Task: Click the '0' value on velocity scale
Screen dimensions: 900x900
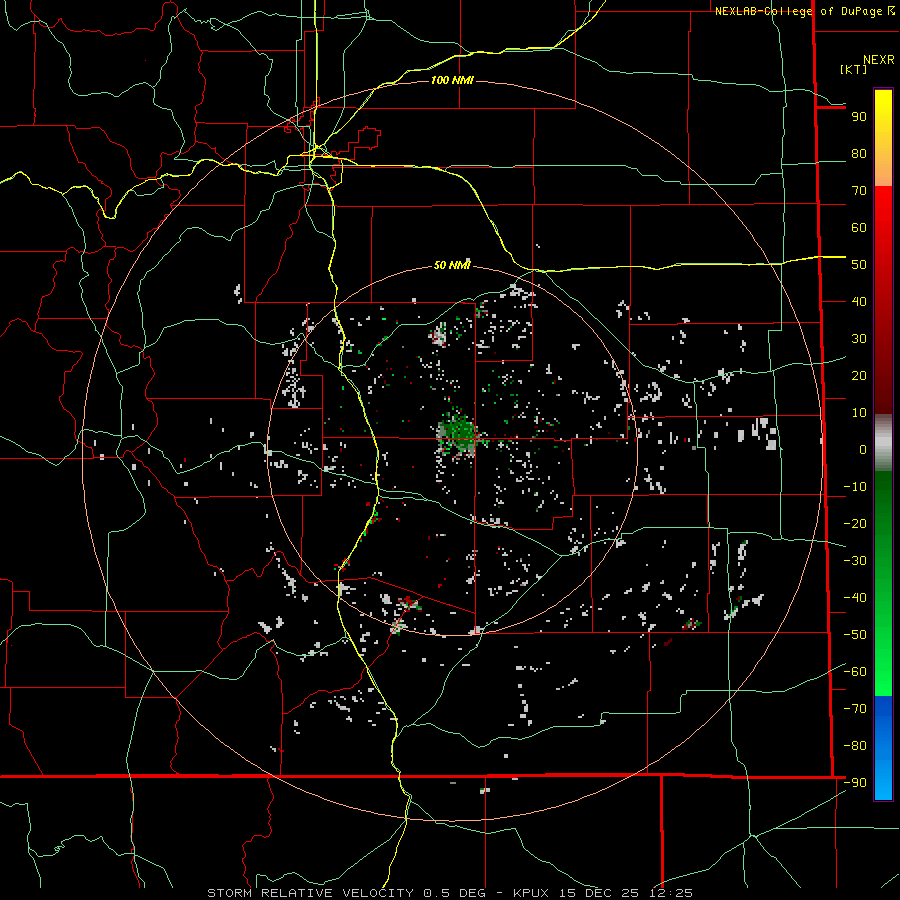Action: click(863, 450)
